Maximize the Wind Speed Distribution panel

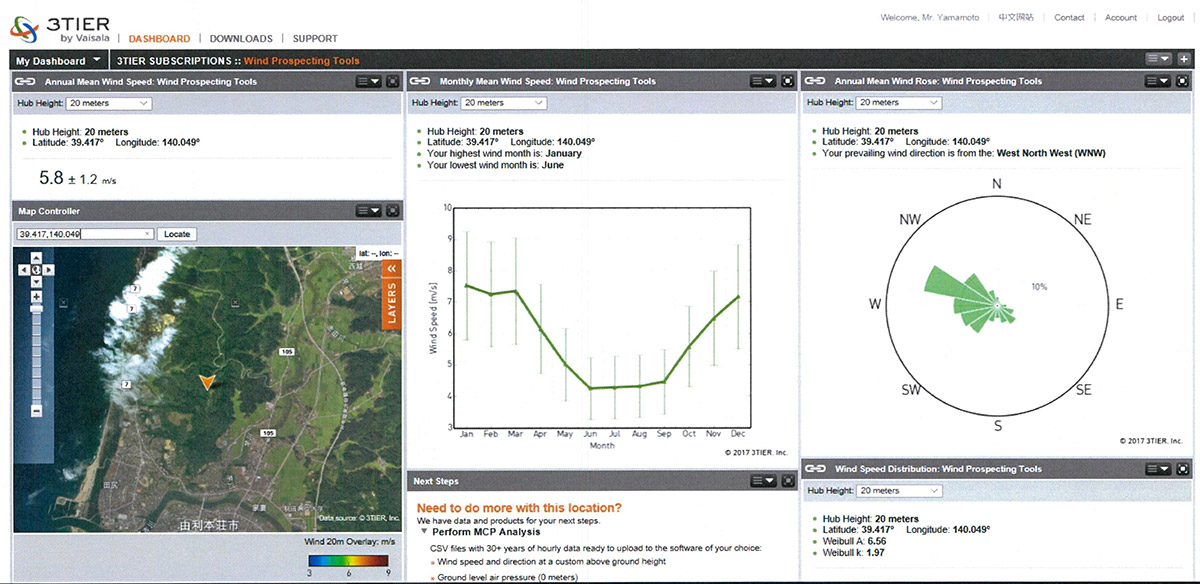pyautogui.click(x=1184, y=469)
